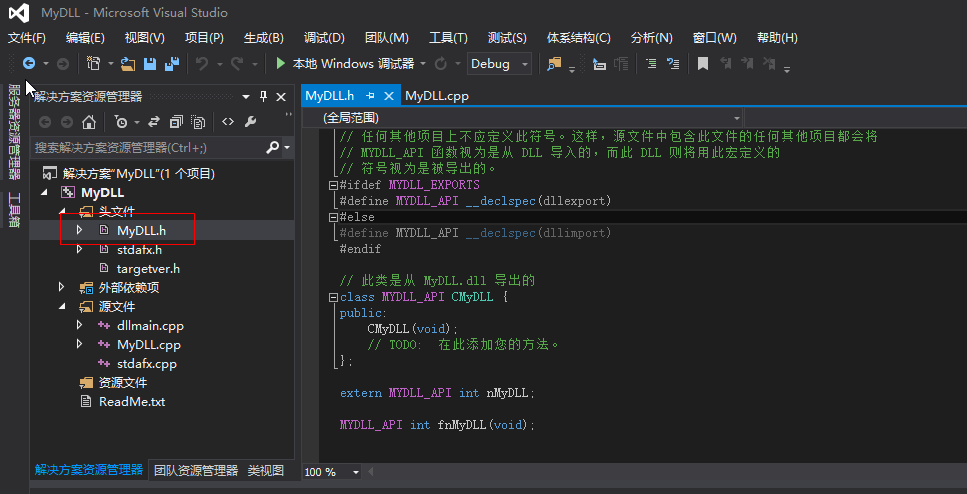The height and width of the screenshot is (494, 967).
Task: Collapse the #ifdef MYDLL_EXPORTS code block
Action: 333,185
